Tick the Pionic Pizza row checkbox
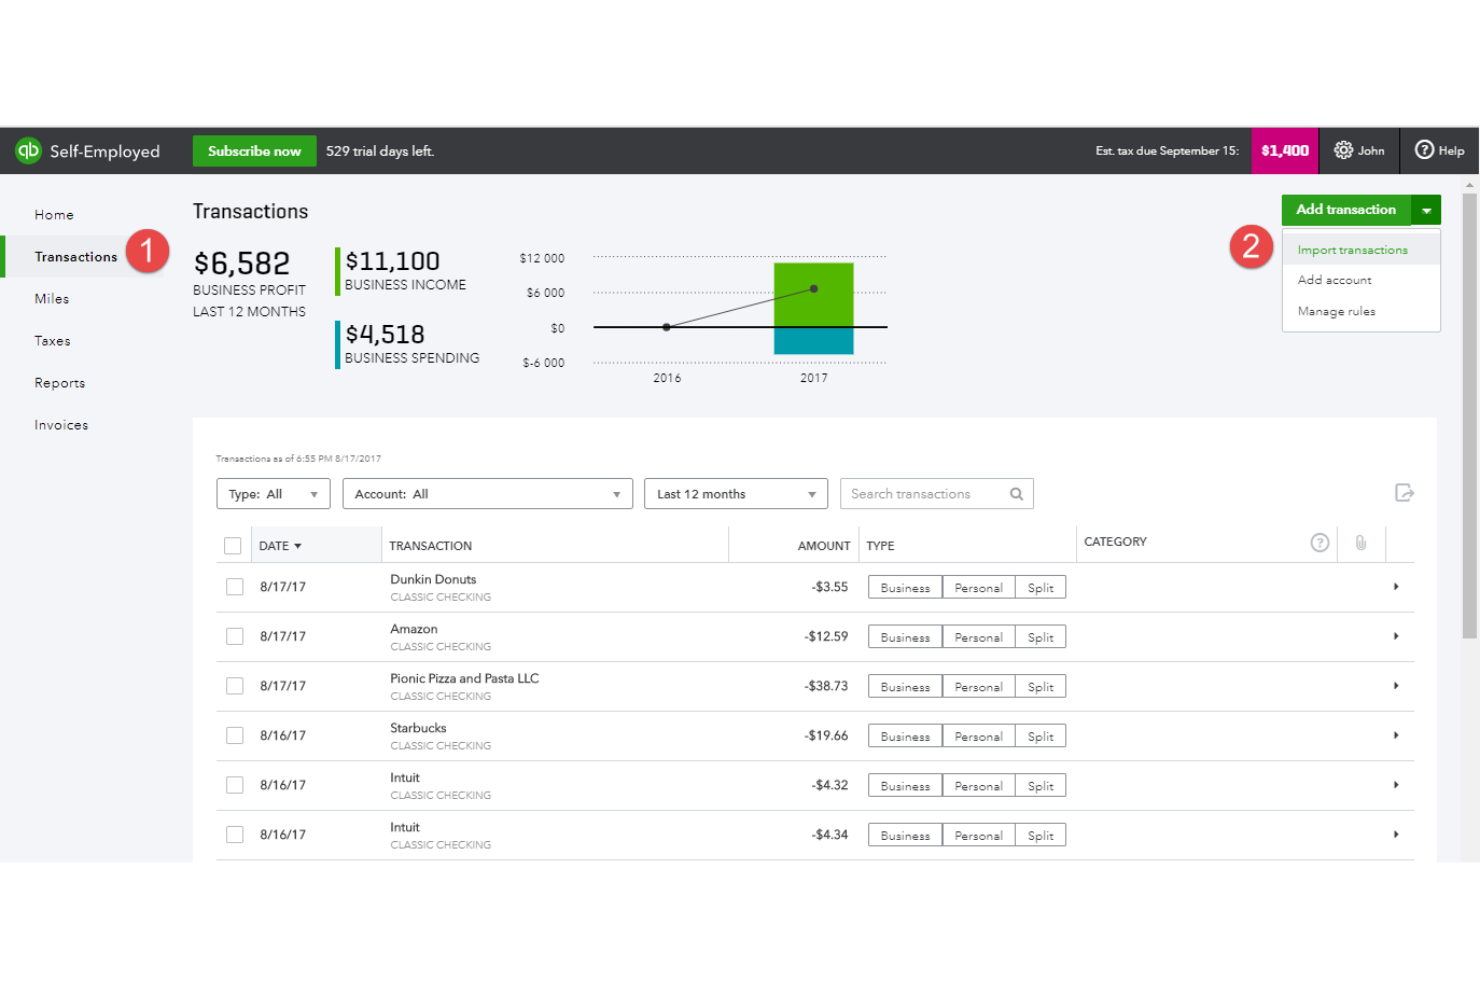This screenshot has width=1480, height=987. tap(235, 686)
